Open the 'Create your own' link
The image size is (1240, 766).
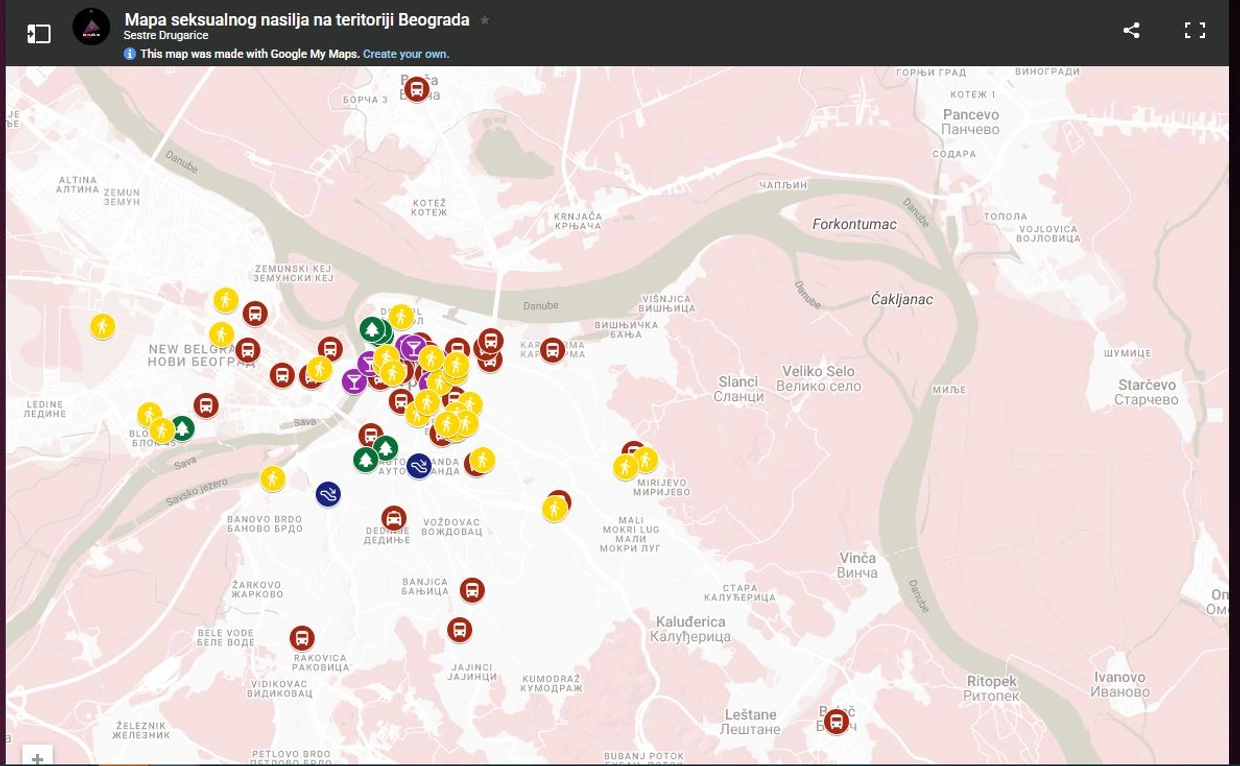tap(406, 54)
